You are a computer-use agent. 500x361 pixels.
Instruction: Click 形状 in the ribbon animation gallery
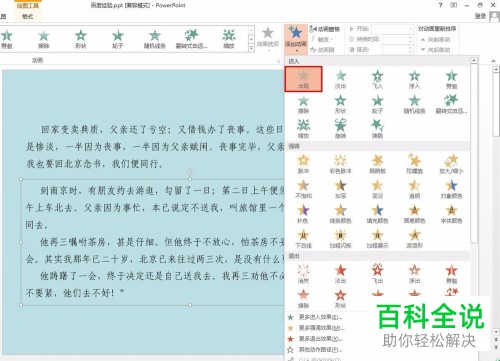(81, 39)
